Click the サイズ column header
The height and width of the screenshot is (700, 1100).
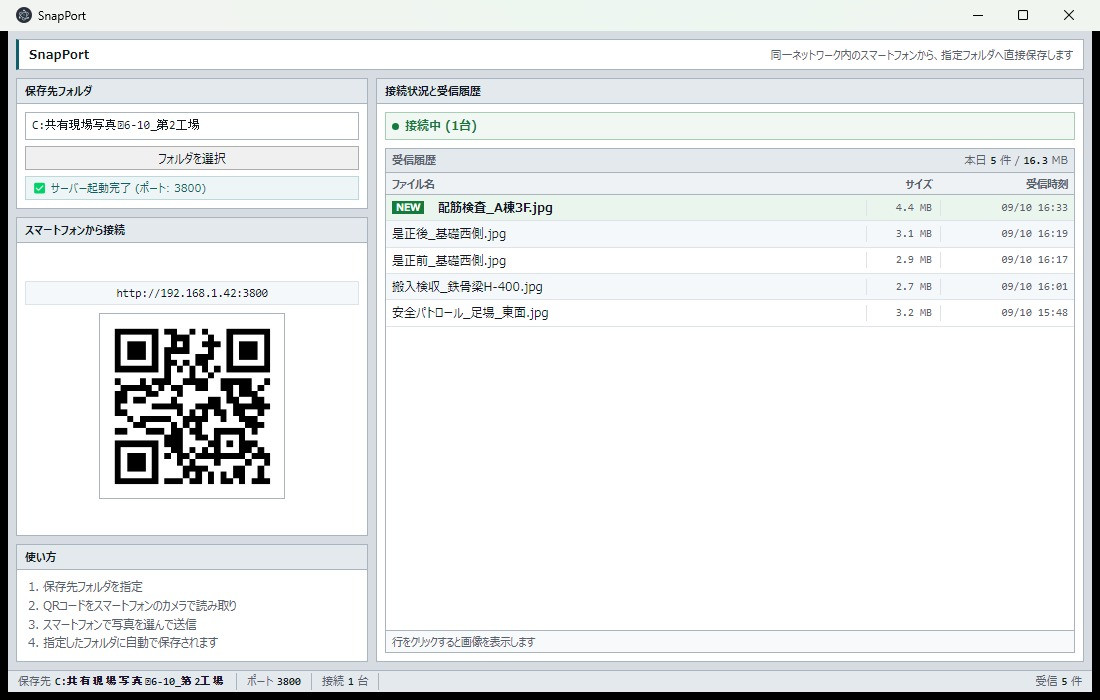918,184
